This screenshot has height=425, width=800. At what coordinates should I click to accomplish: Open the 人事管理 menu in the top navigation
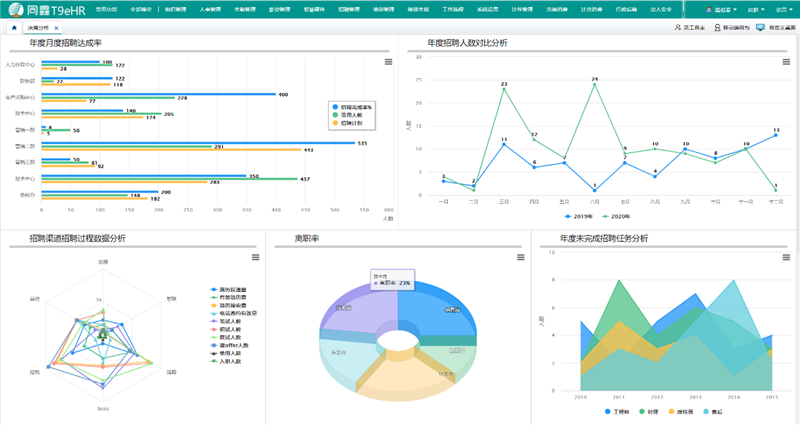[x=210, y=9]
